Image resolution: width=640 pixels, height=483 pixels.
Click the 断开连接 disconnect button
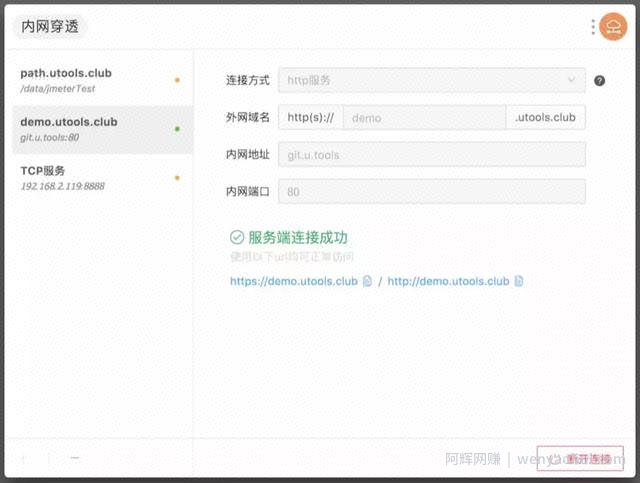point(580,459)
